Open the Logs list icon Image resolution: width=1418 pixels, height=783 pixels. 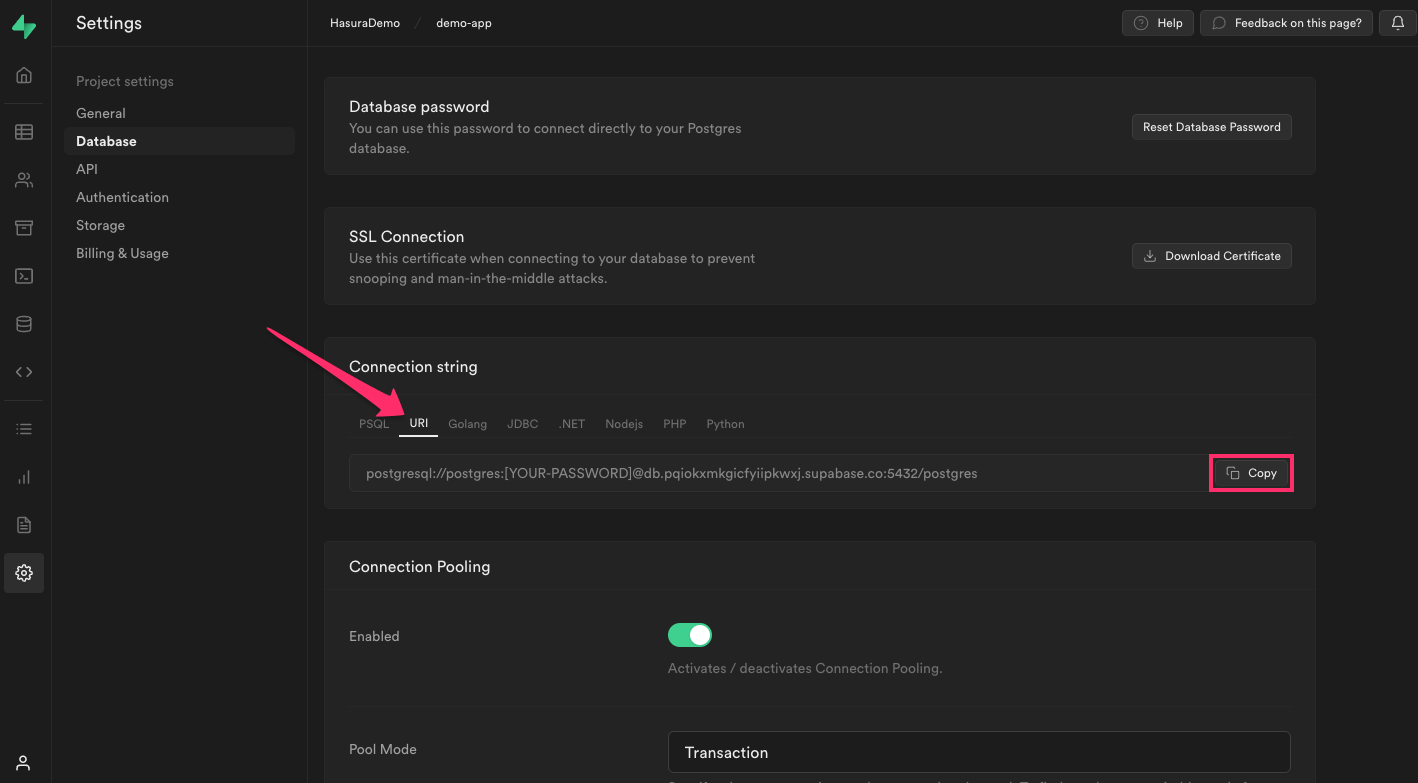[x=23, y=428]
